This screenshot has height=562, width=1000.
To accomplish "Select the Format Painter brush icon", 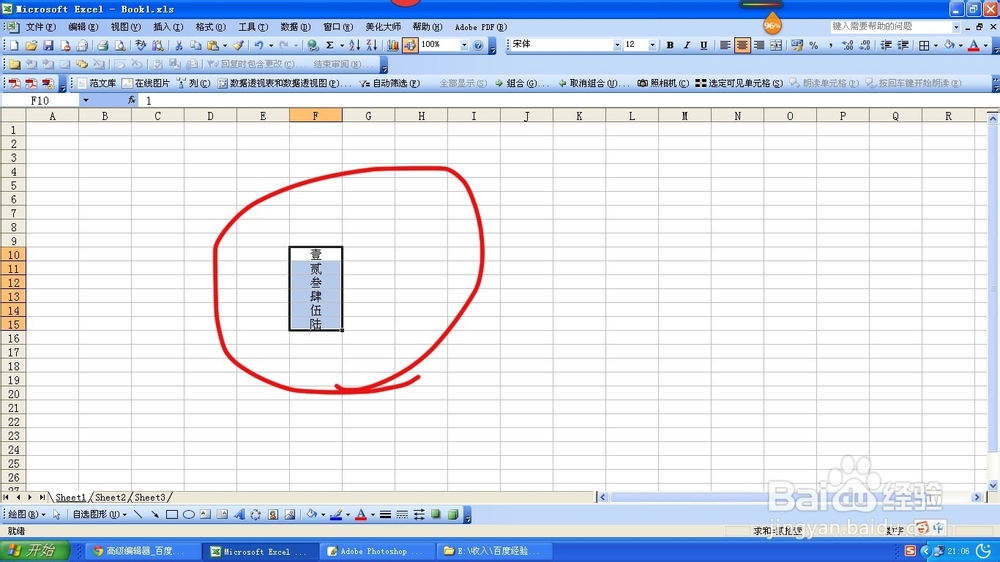I will [238, 45].
